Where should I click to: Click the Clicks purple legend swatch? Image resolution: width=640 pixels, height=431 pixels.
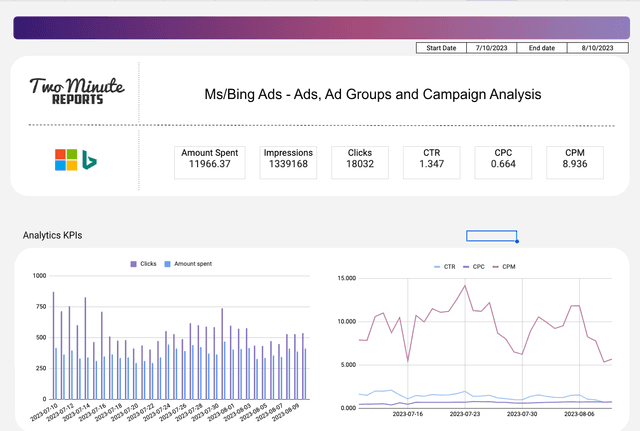[x=133, y=264]
